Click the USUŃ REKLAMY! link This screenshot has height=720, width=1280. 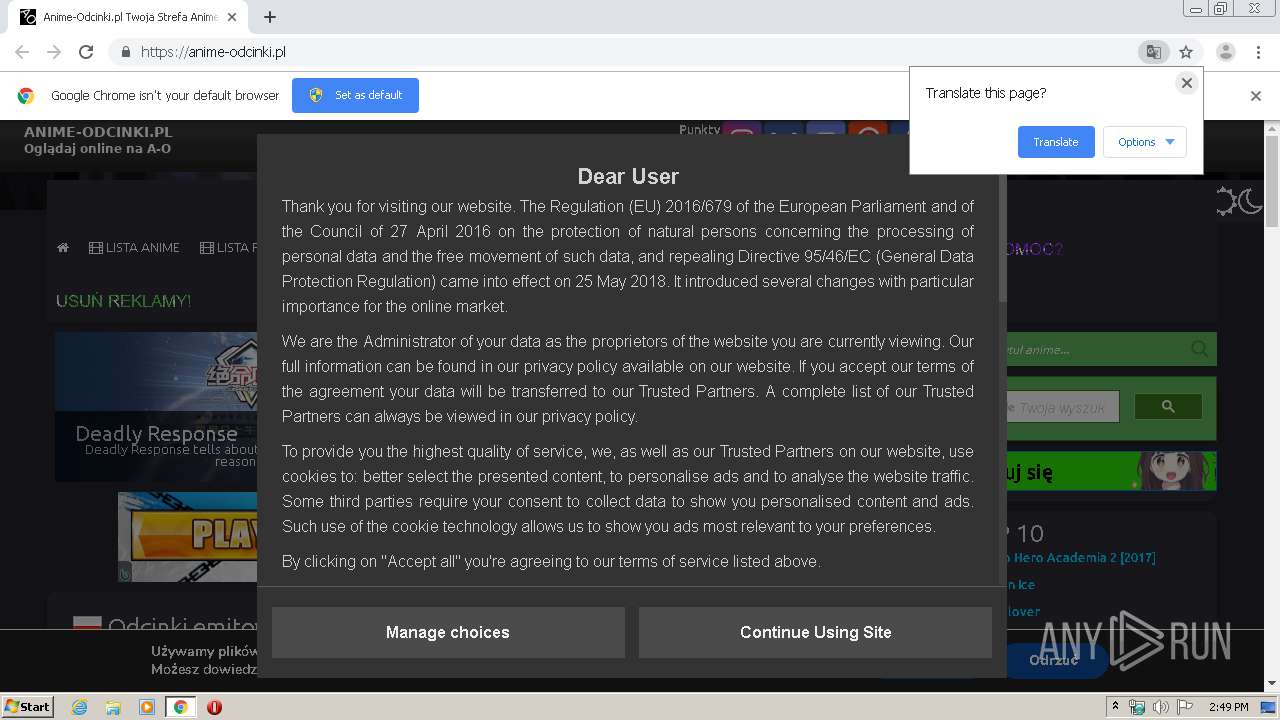pyautogui.click(x=123, y=301)
